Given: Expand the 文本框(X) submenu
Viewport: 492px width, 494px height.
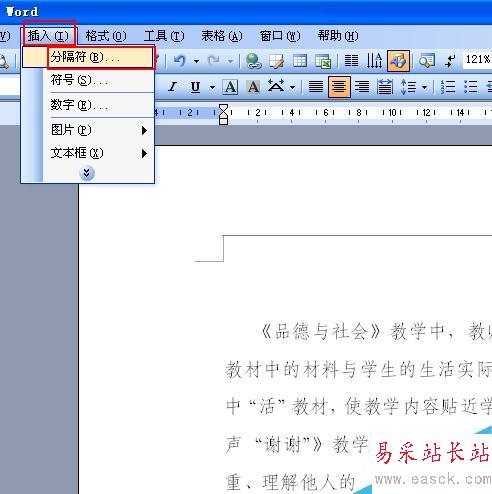Looking at the screenshot, I should click(x=88, y=153).
